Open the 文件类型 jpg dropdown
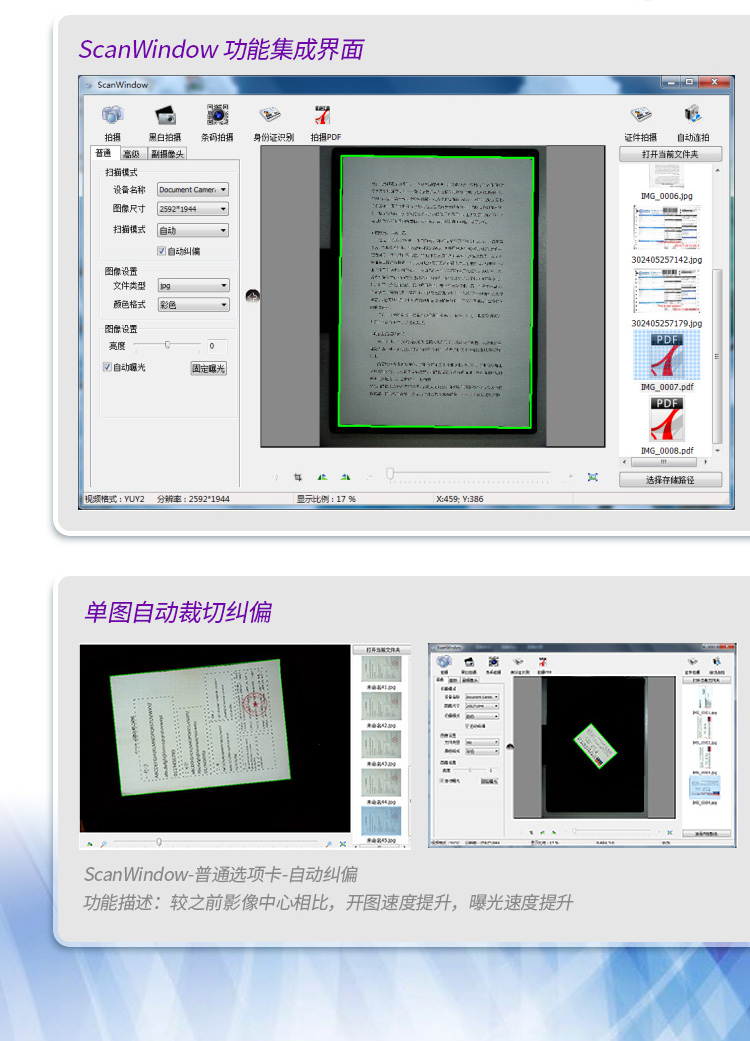 click(x=193, y=285)
